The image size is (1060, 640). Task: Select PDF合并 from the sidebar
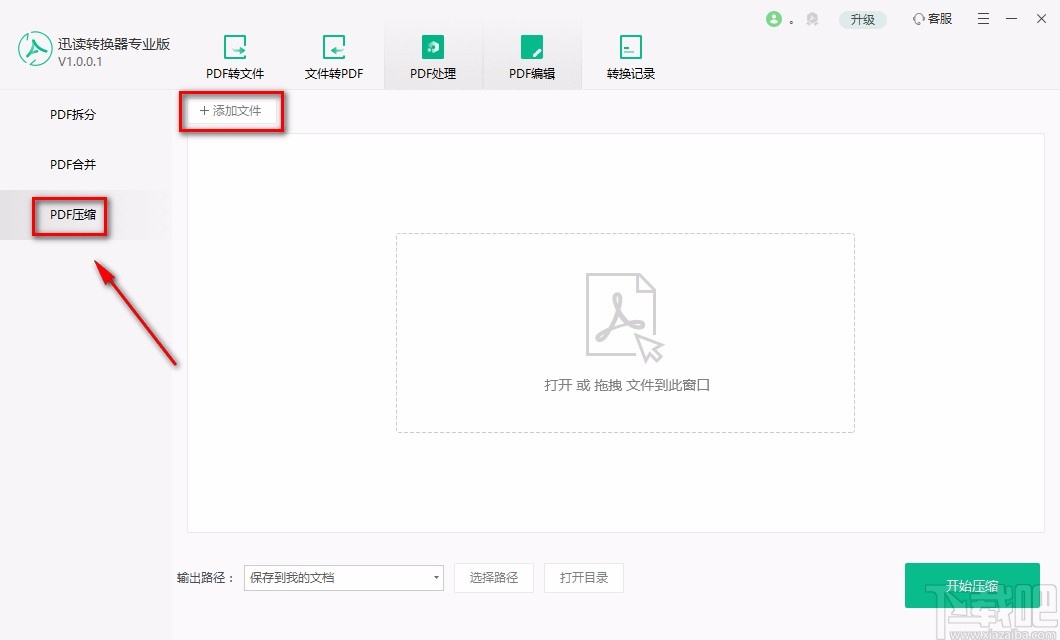coord(69,164)
